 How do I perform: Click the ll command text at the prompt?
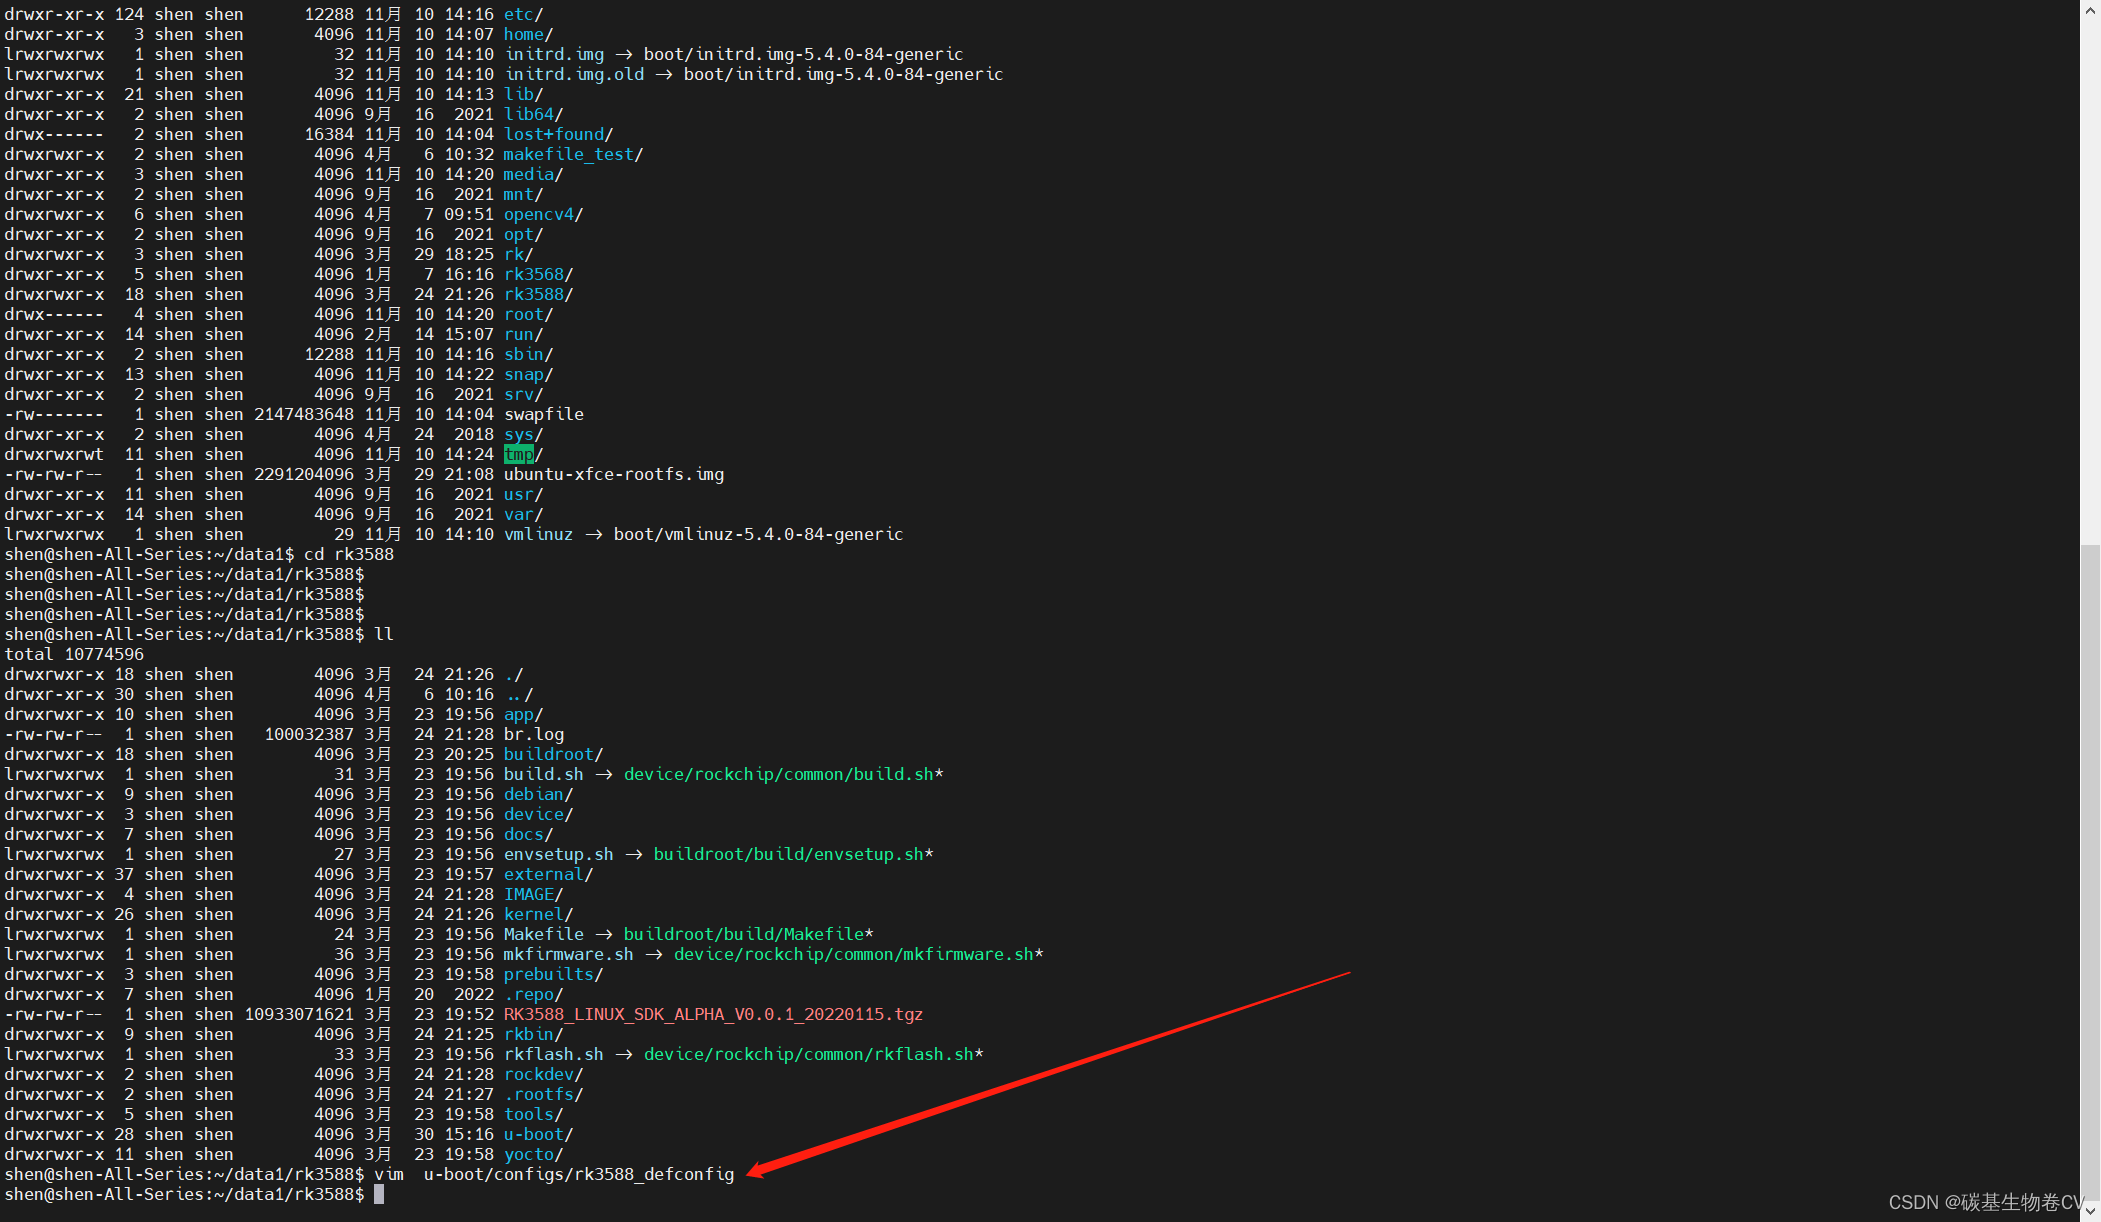[384, 634]
